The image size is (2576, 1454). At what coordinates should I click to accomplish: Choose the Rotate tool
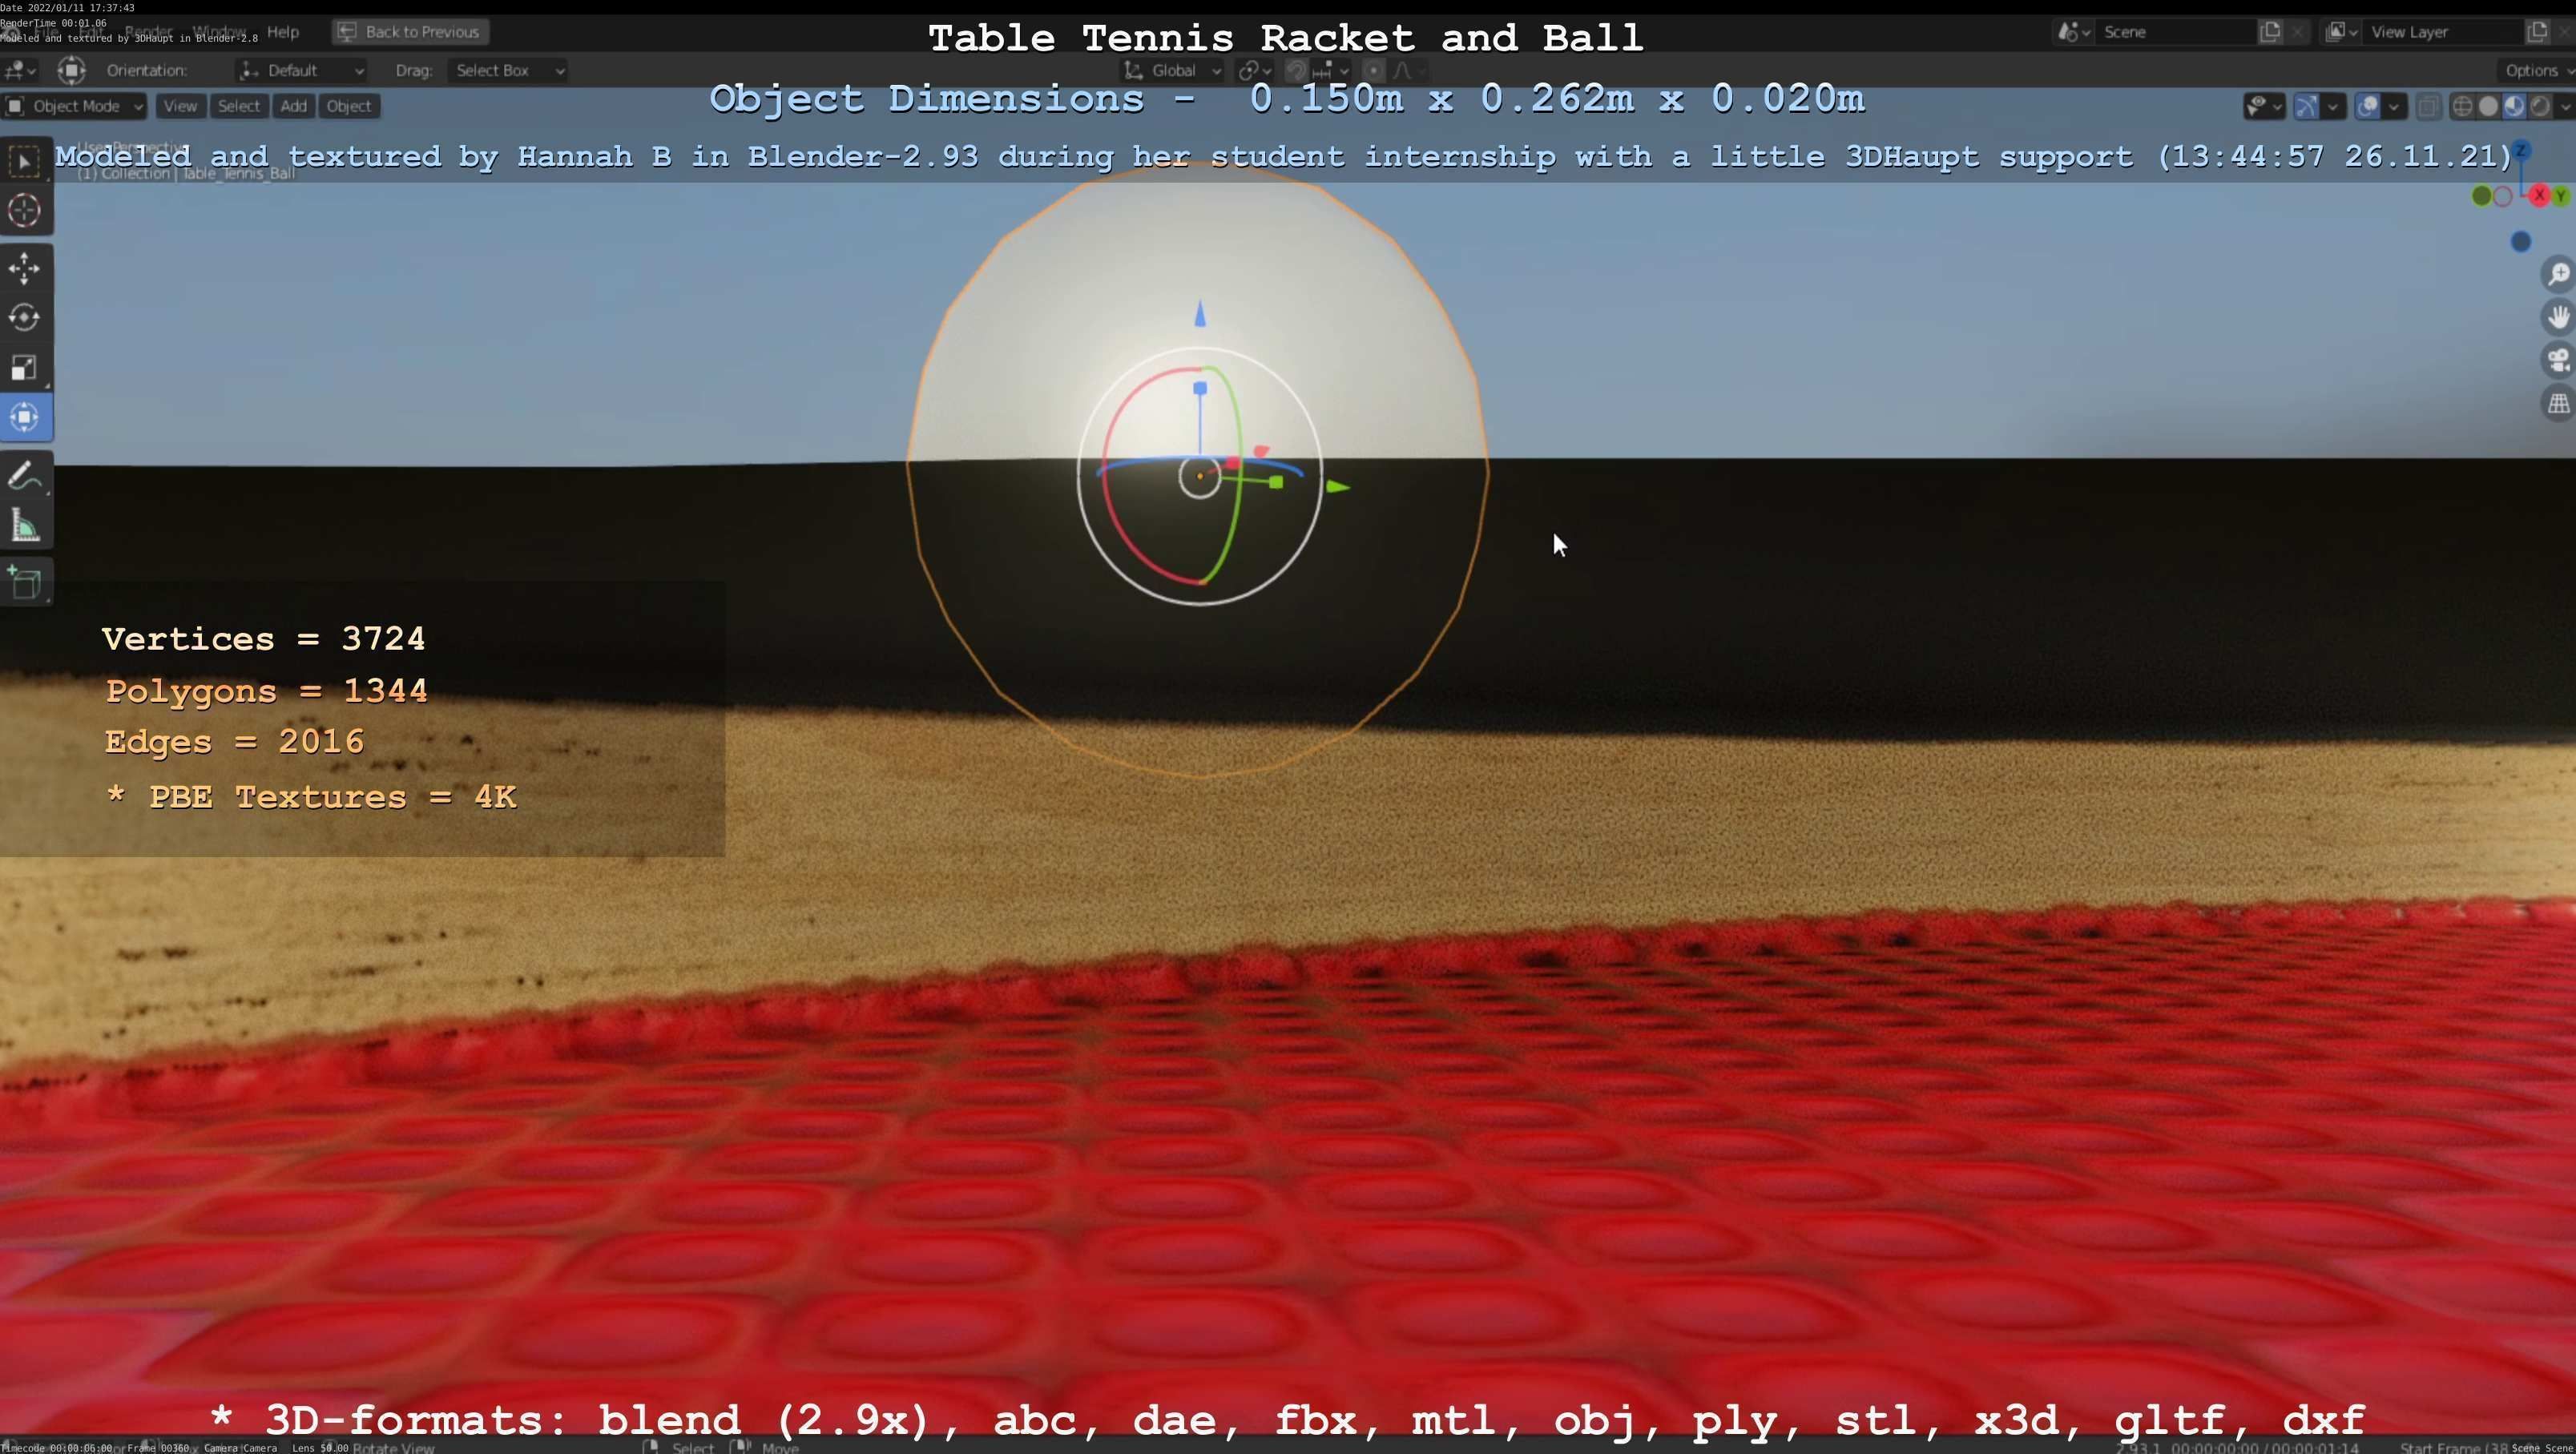[25, 318]
